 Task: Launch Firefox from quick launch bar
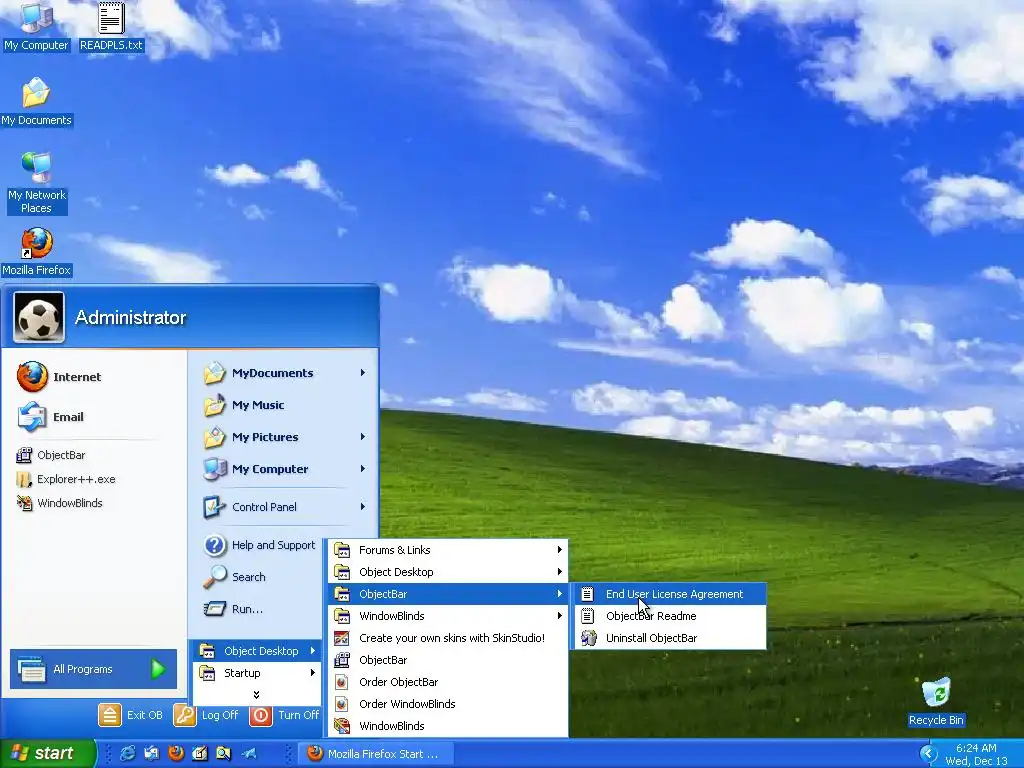[x=176, y=754]
